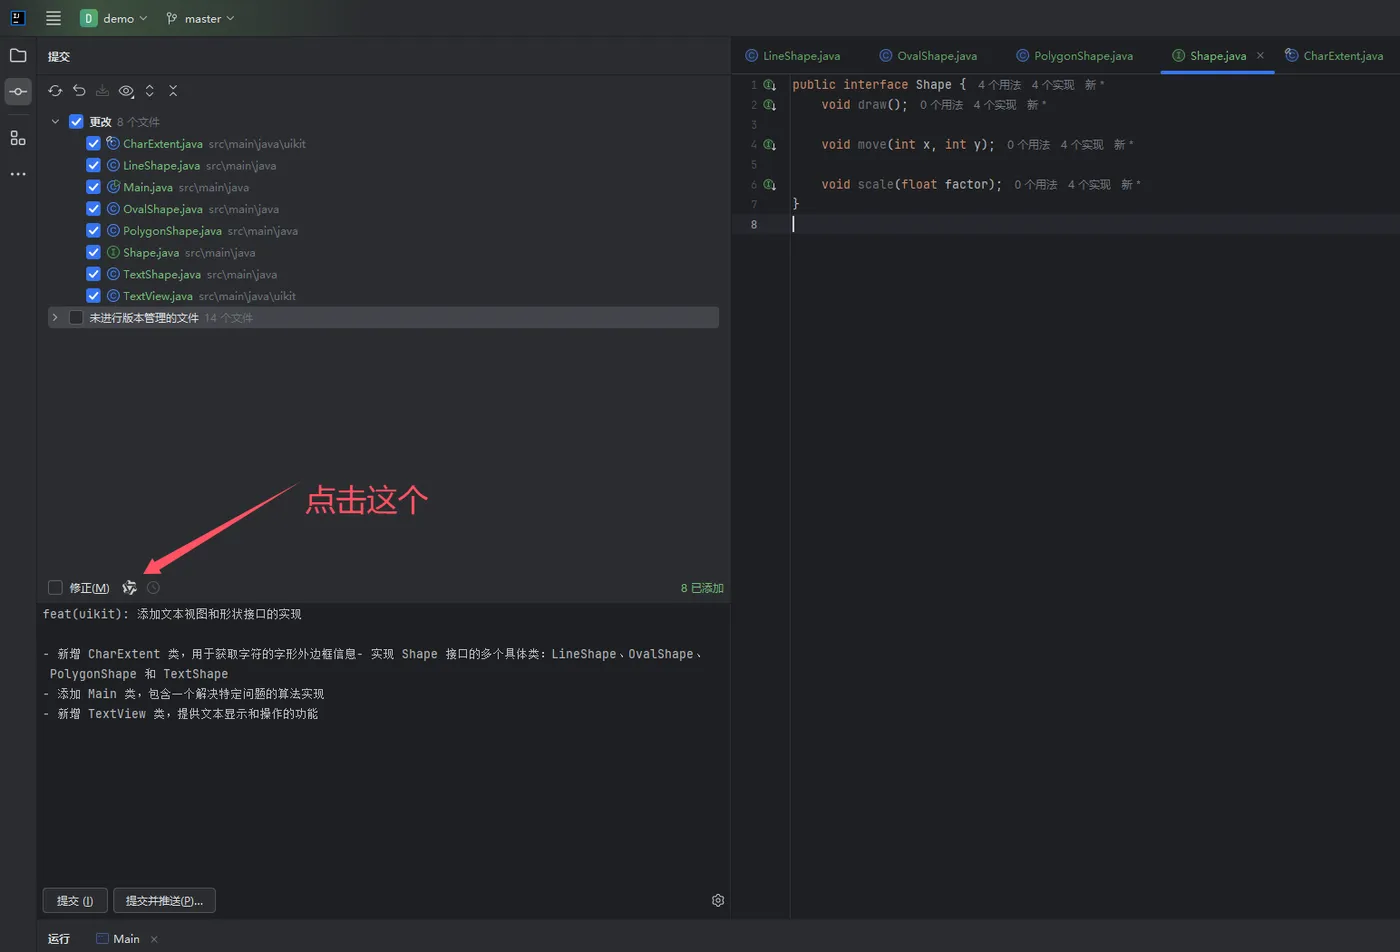Collapse the 更改 changelist node
This screenshot has height=952, width=1400.
[x=55, y=122]
